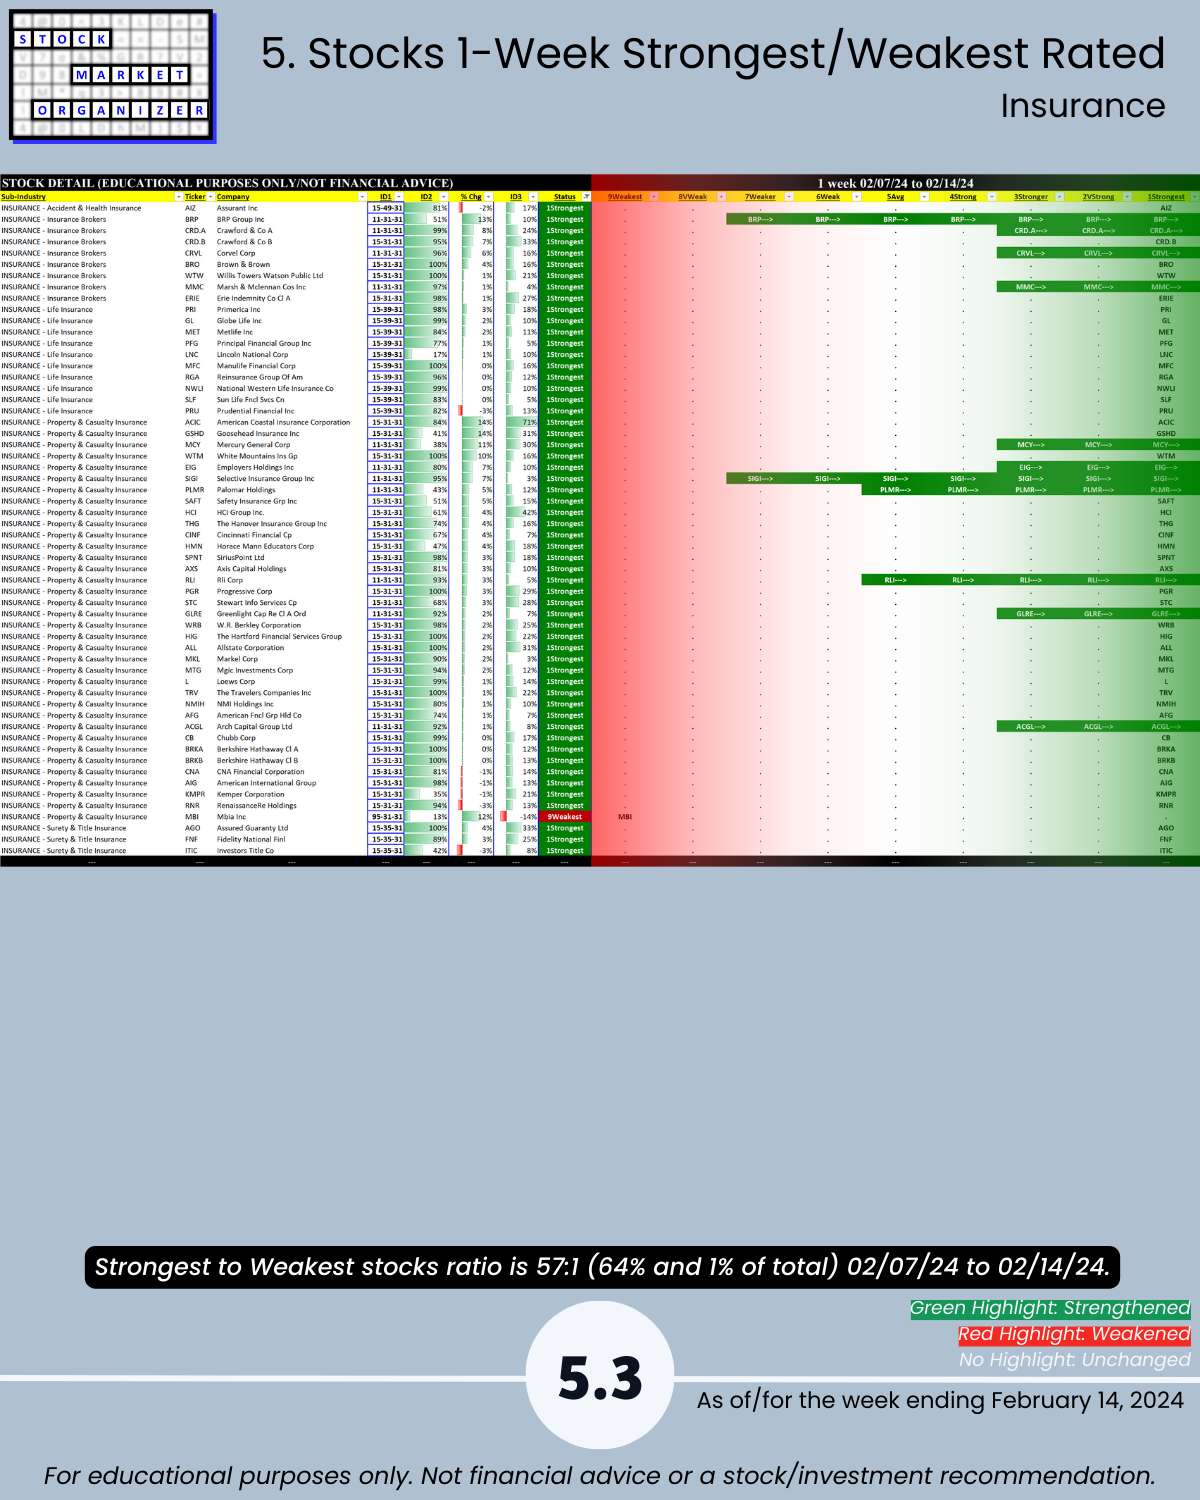This screenshot has width=1200, height=1500.
Task: Select the Globe Life Inc company cell
Action: point(291,321)
